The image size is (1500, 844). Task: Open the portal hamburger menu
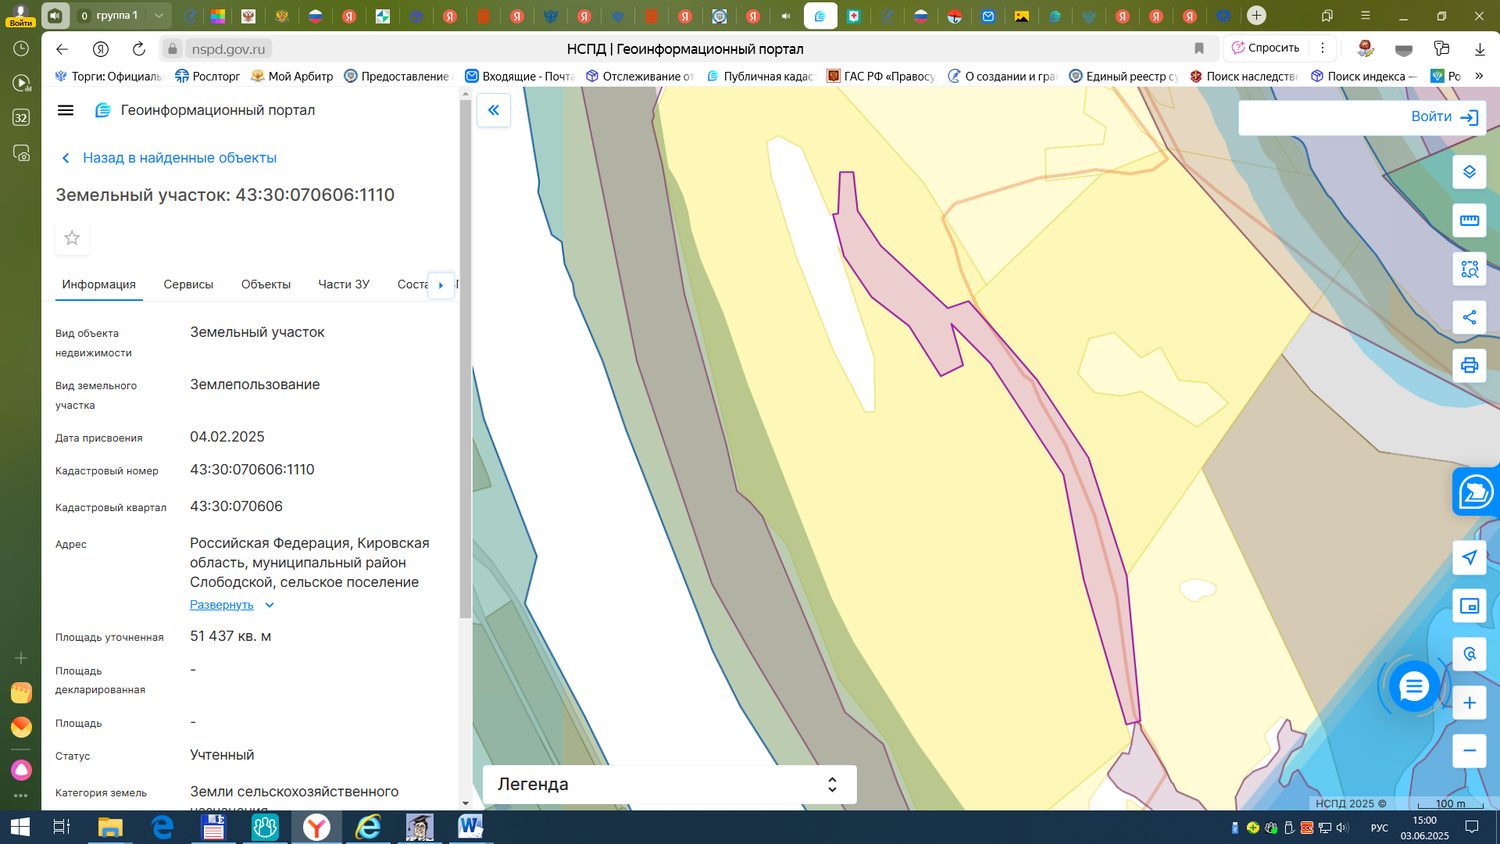tap(66, 110)
